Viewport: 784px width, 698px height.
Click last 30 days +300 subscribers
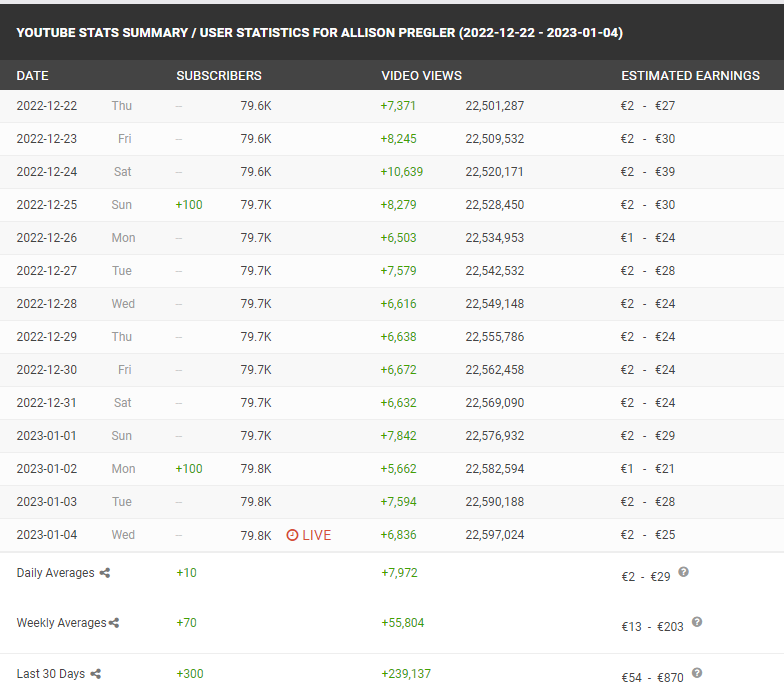tap(190, 674)
